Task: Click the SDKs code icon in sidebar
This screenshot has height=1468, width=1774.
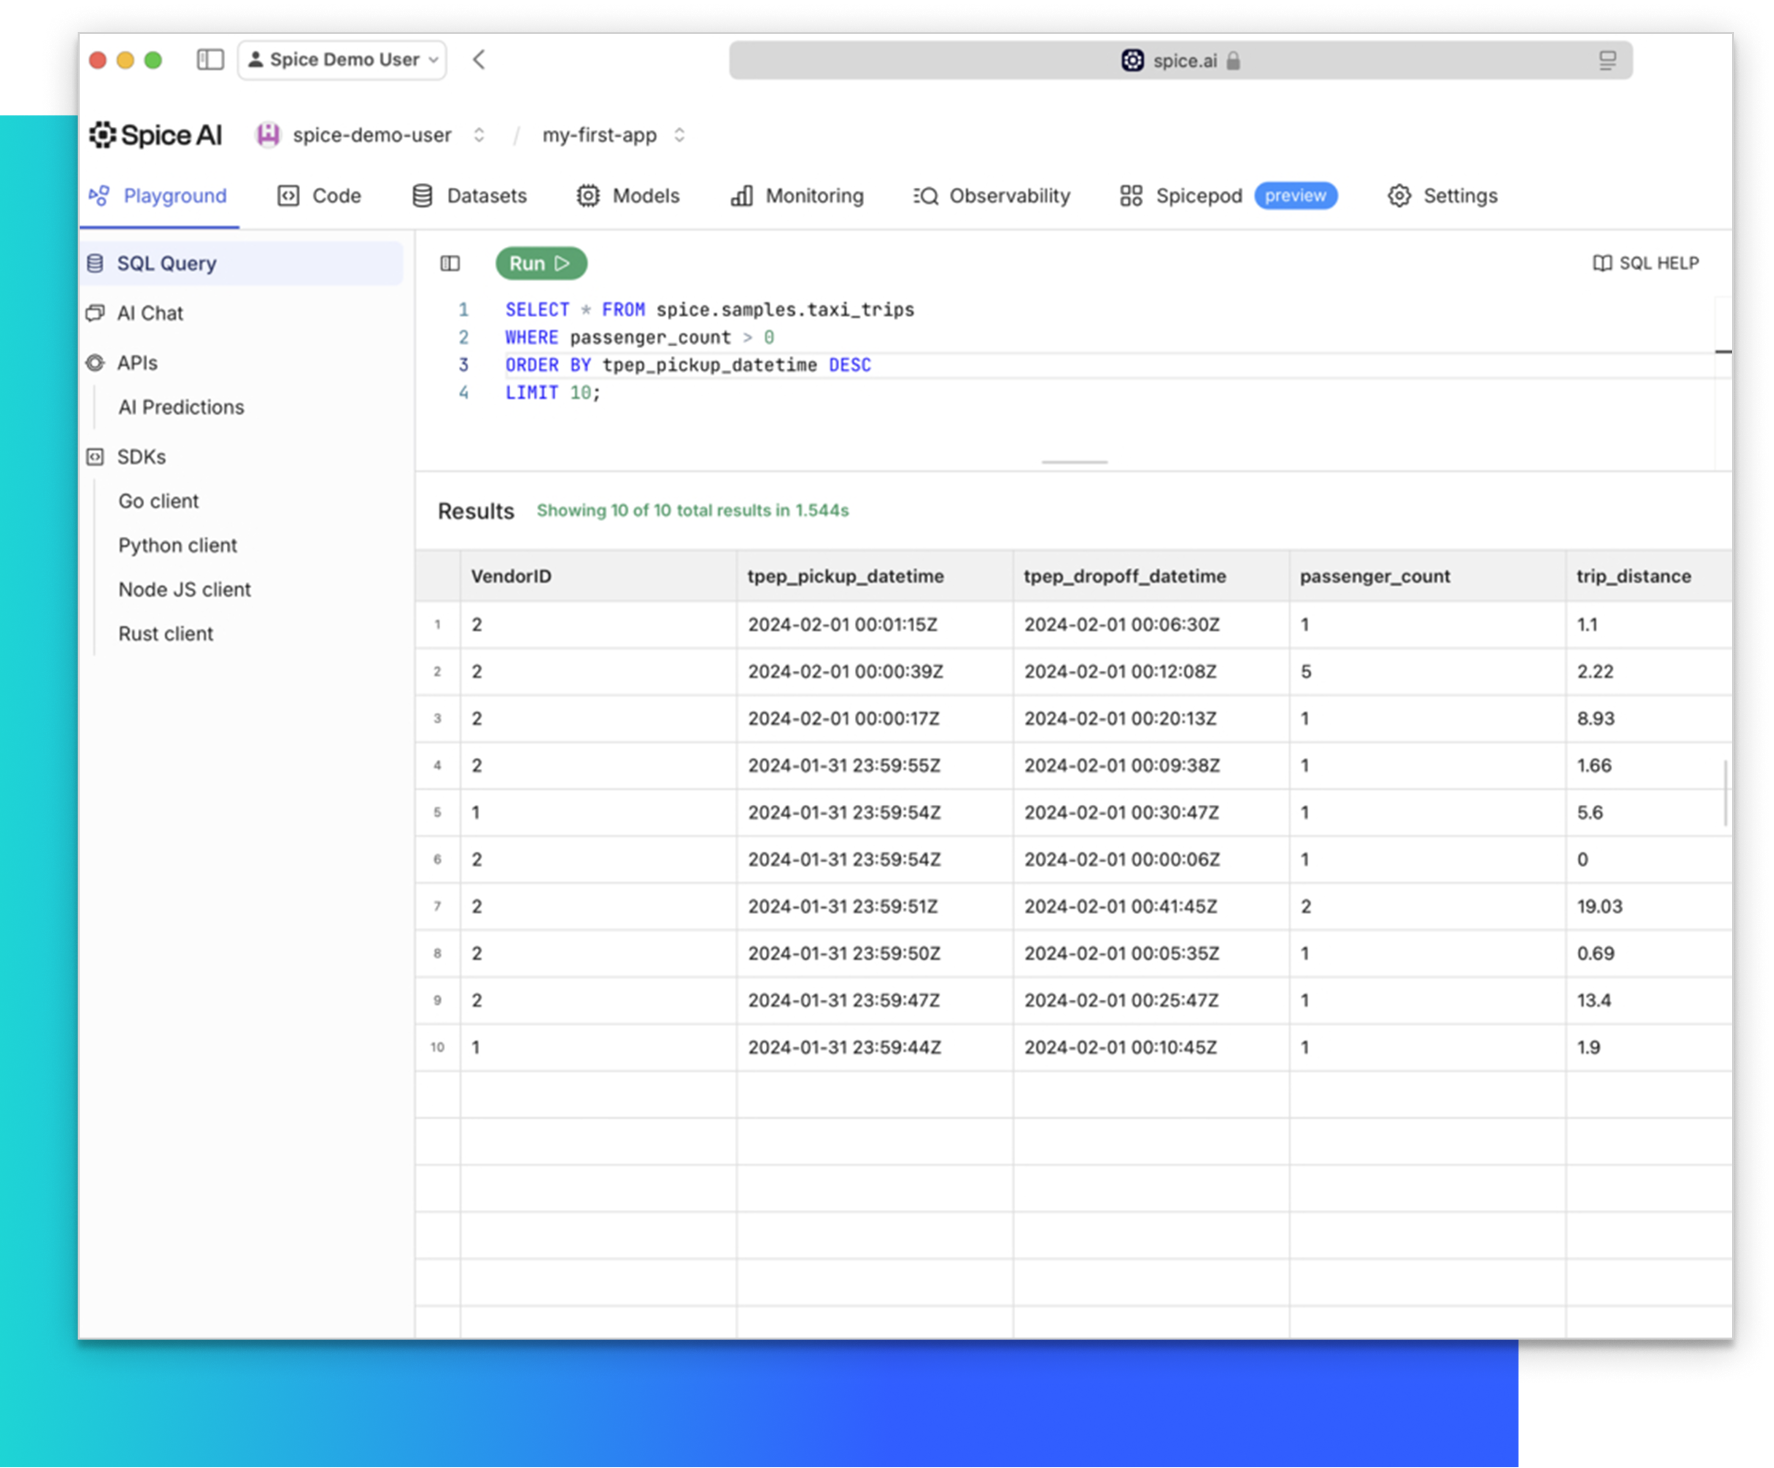Action: click(95, 457)
